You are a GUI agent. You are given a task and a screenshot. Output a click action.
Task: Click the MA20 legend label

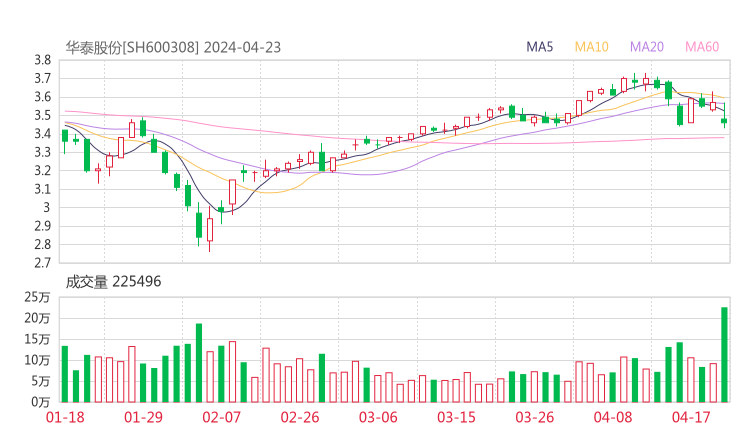click(647, 47)
